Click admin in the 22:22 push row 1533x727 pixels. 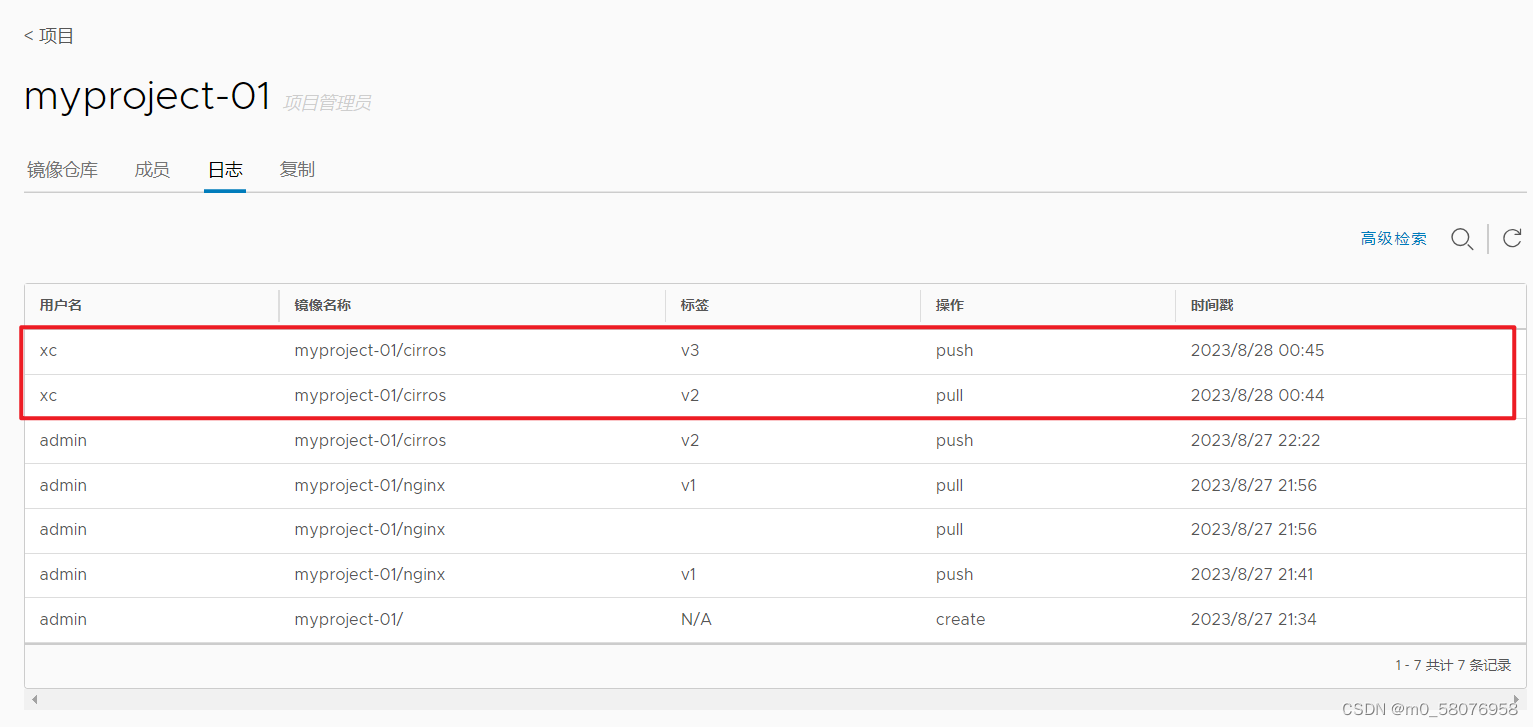[x=63, y=441]
